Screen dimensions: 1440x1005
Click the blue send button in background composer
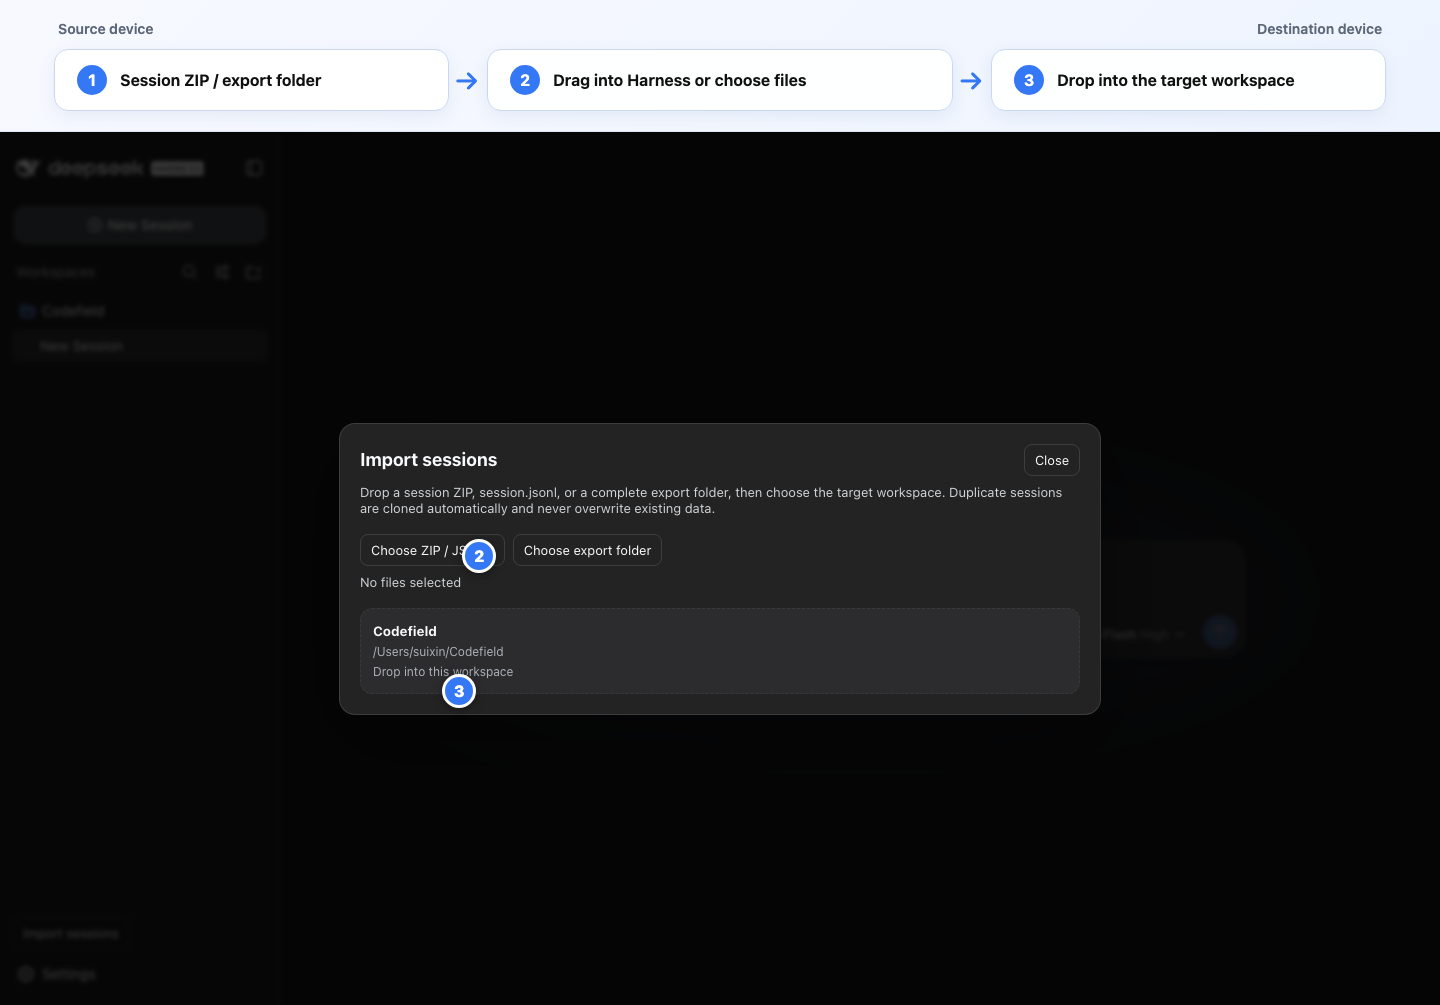(x=1219, y=632)
